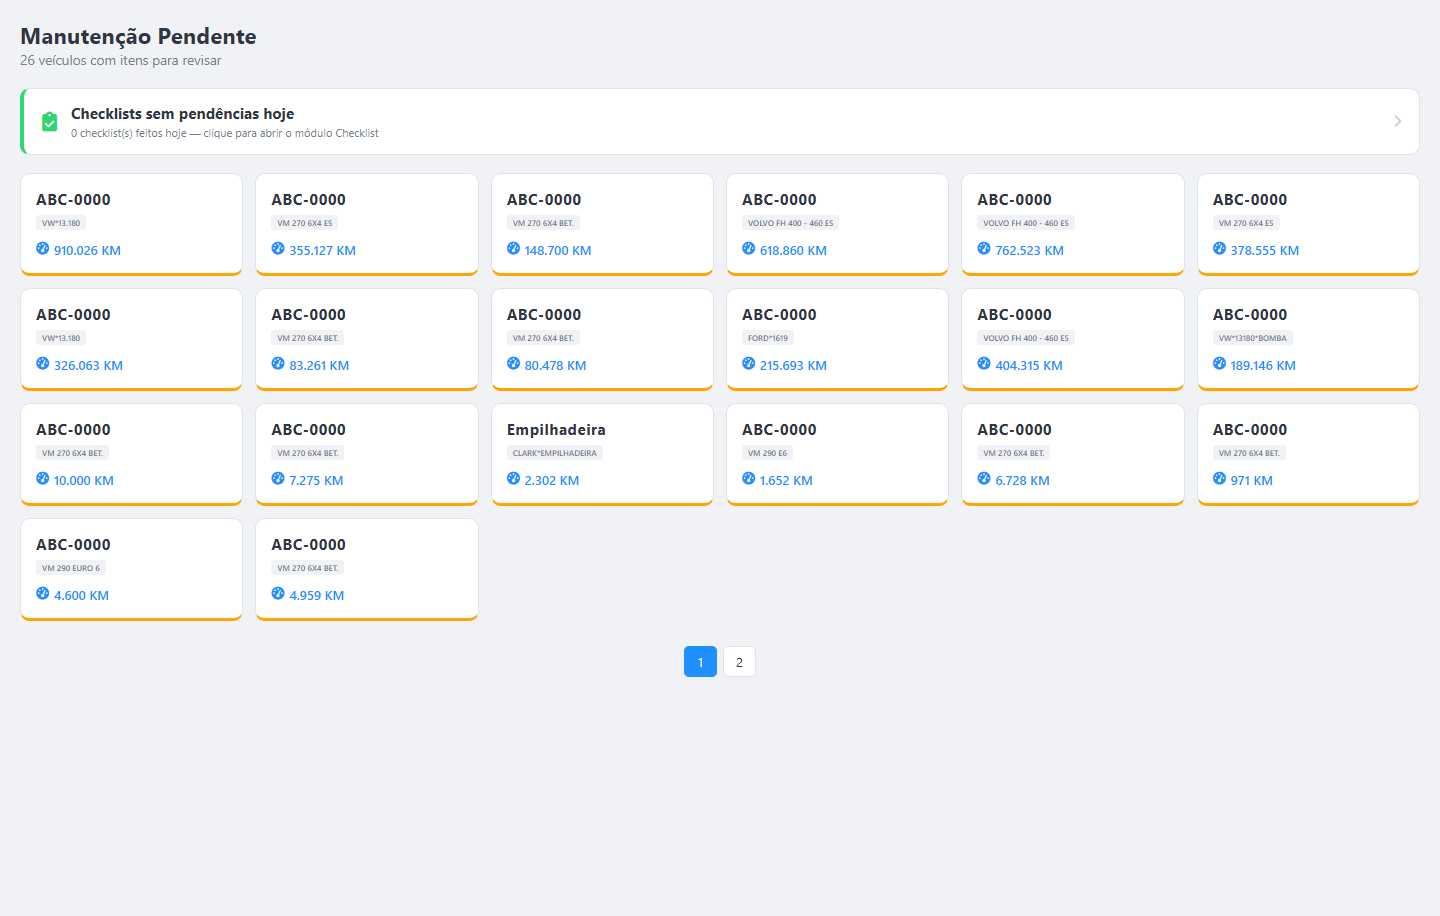Expand checklist banner with right chevron
The image size is (1440, 916).
tap(1397, 121)
